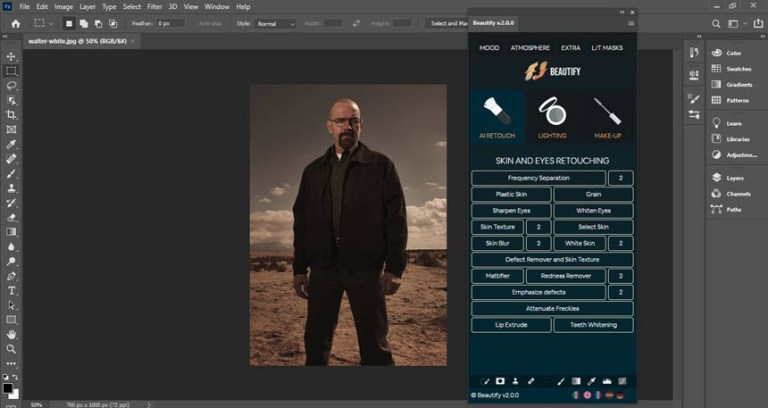Collapse the Beautify panel with double arrows
This screenshot has height=408, width=768.
[x=622, y=12]
